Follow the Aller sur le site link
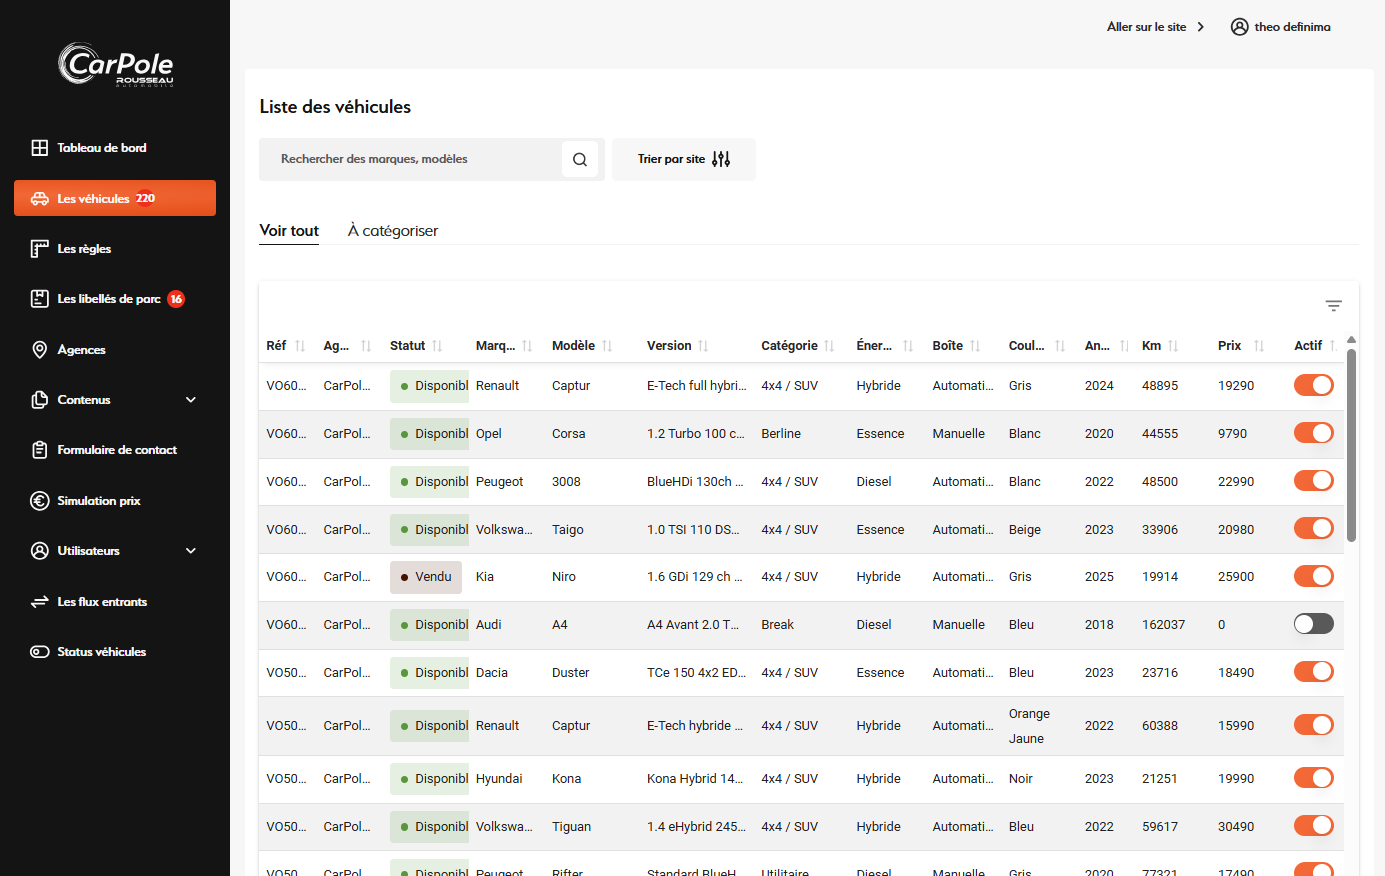 pyautogui.click(x=1155, y=27)
